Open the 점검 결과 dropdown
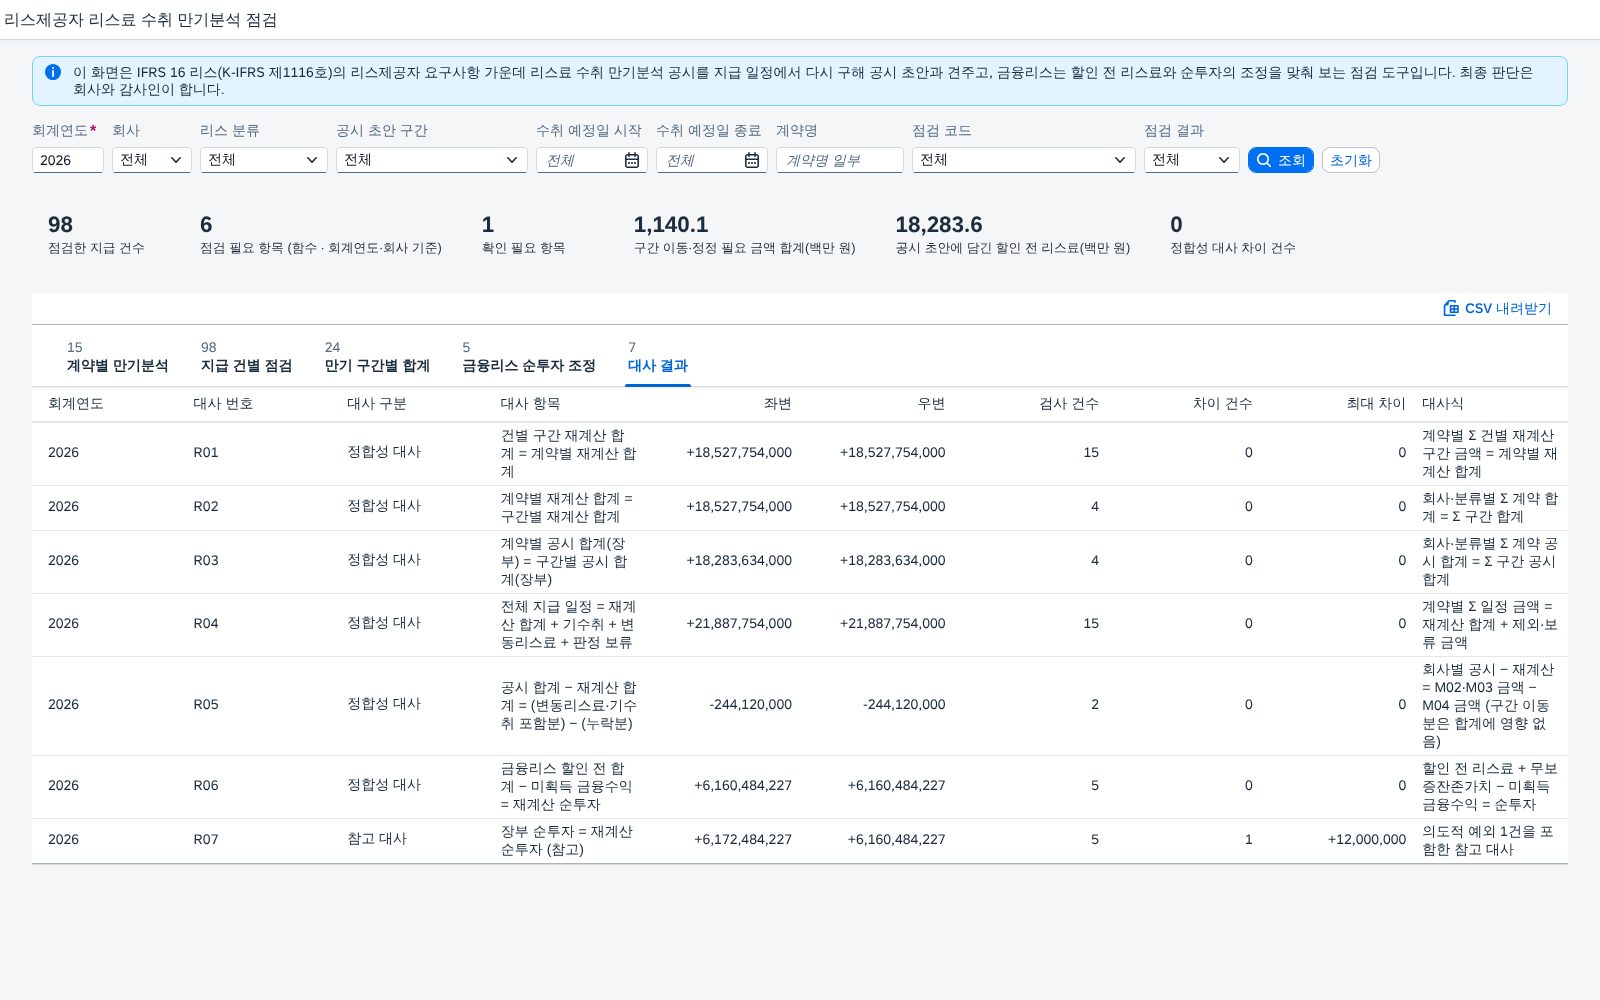The width and height of the screenshot is (1600, 1000). [1192, 160]
